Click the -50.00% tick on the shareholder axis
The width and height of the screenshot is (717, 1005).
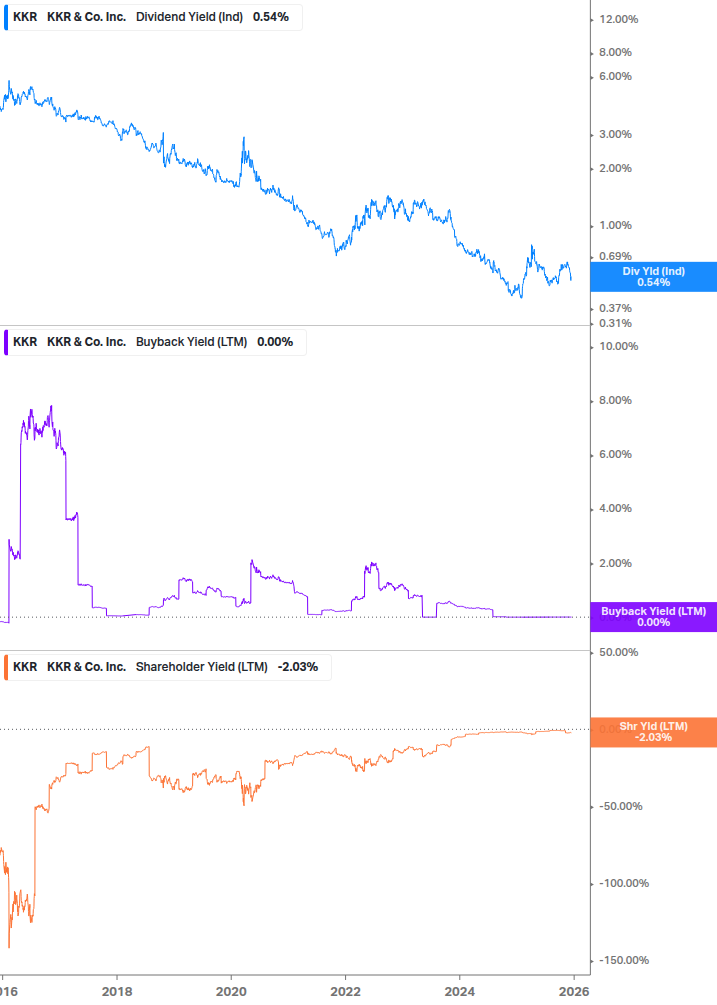(x=620, y=806)
